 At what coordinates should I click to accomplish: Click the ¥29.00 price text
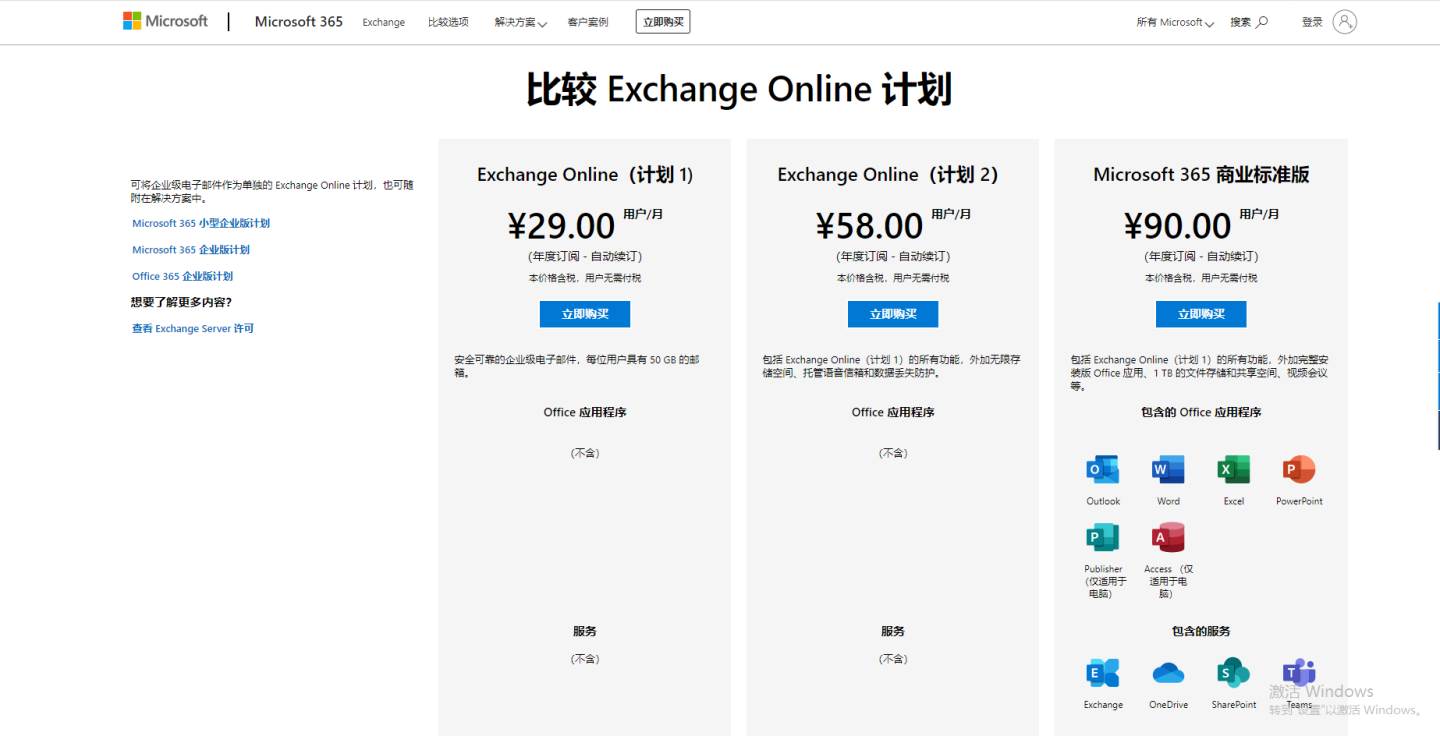561,226
